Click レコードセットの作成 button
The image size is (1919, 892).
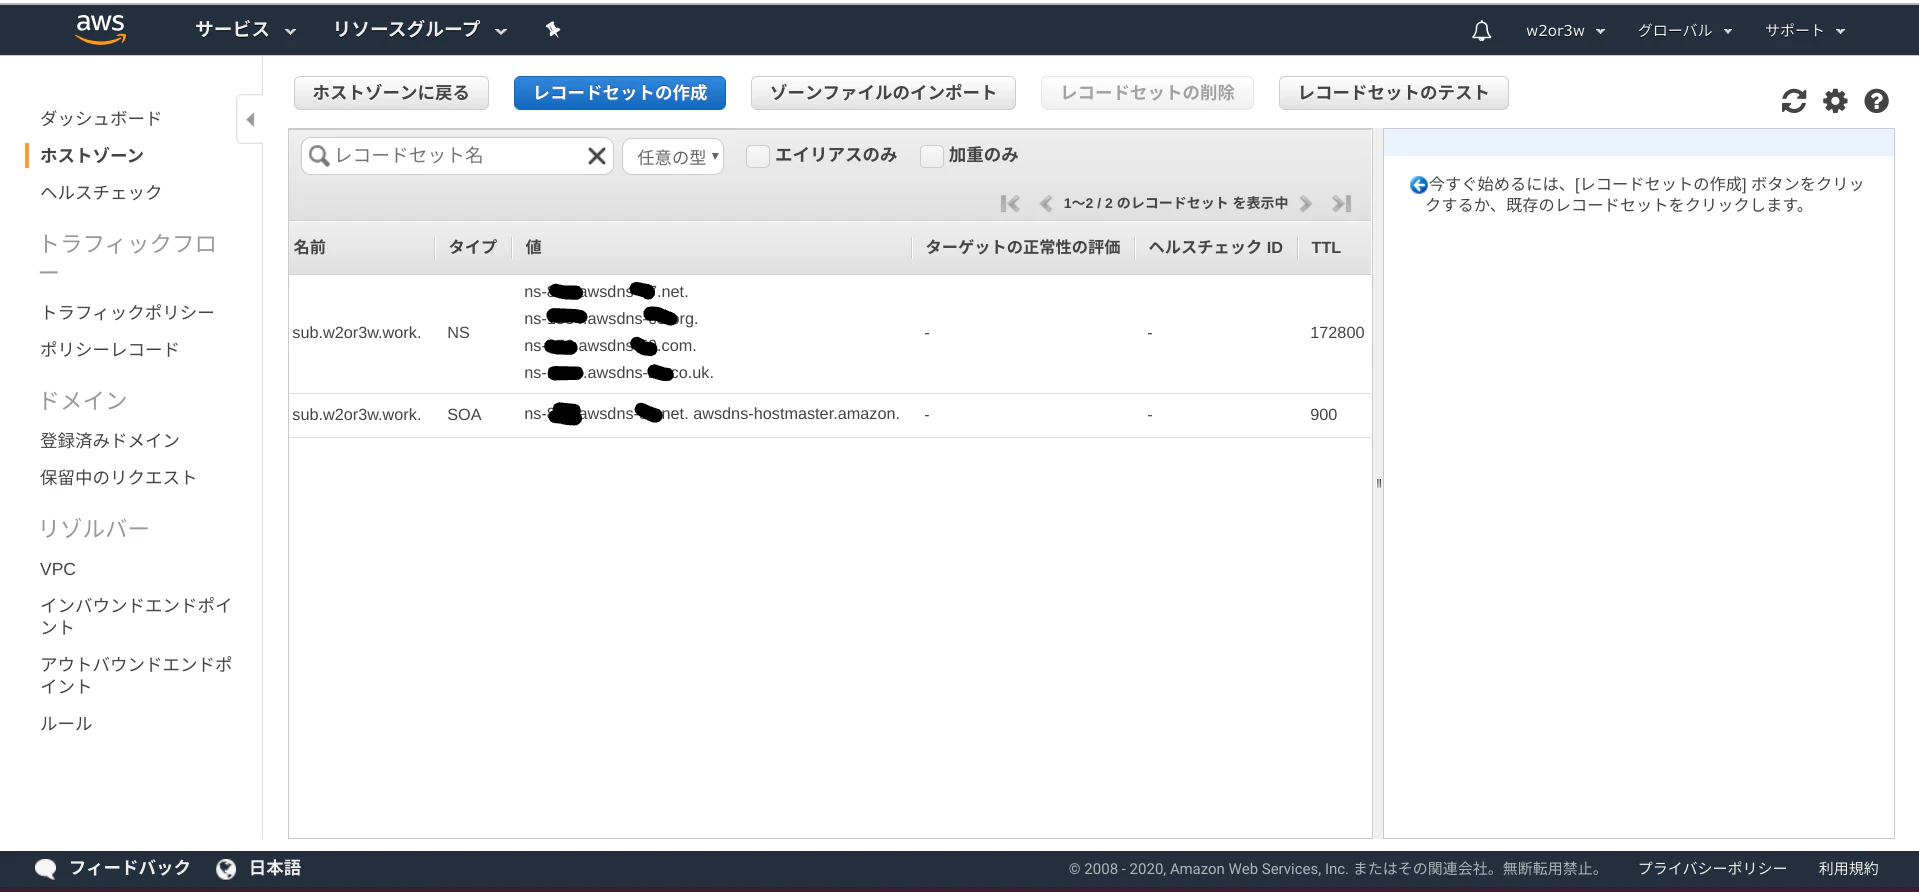pos(620,93)
